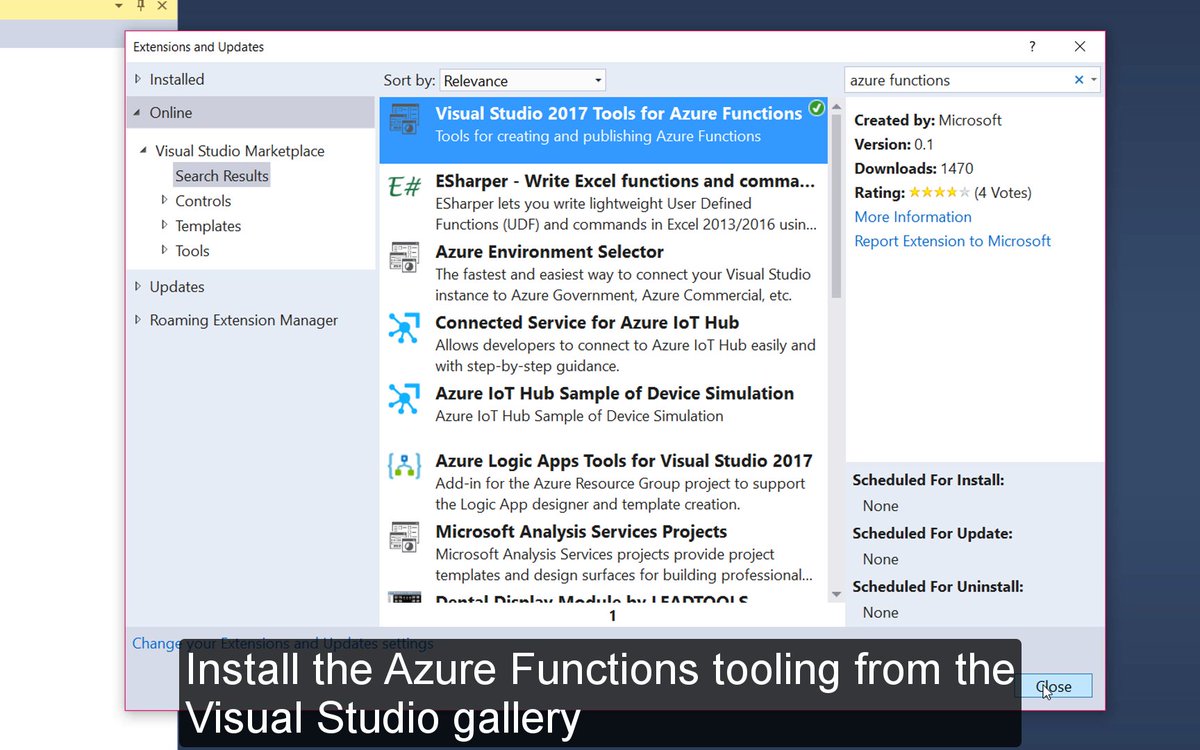Viewport: 1200px width, 750px height.
Task: Open the More Information link
Action: pos(913,216)
